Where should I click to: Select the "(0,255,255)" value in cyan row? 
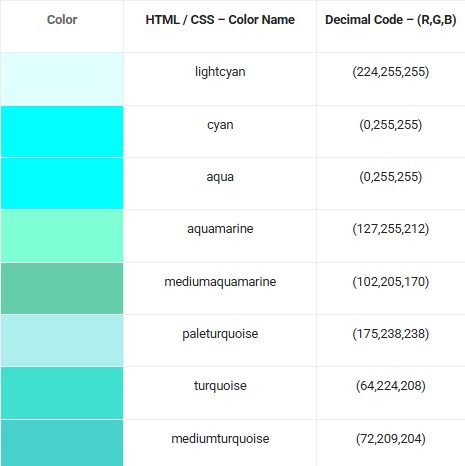[391, 125]
